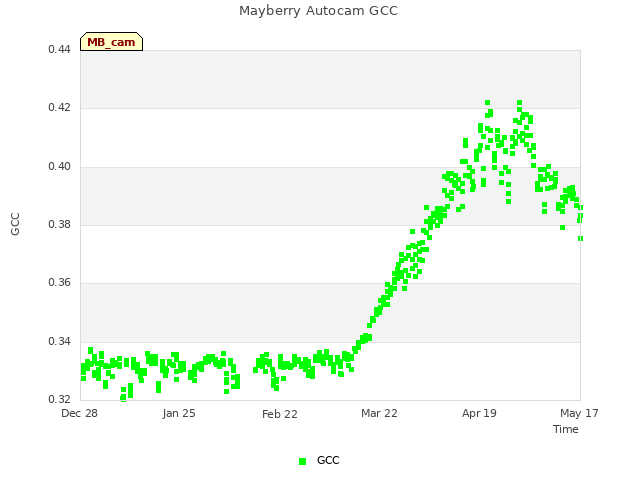
Task: Click the green GCC legend swatch
Action: click(x=302, y=461)
